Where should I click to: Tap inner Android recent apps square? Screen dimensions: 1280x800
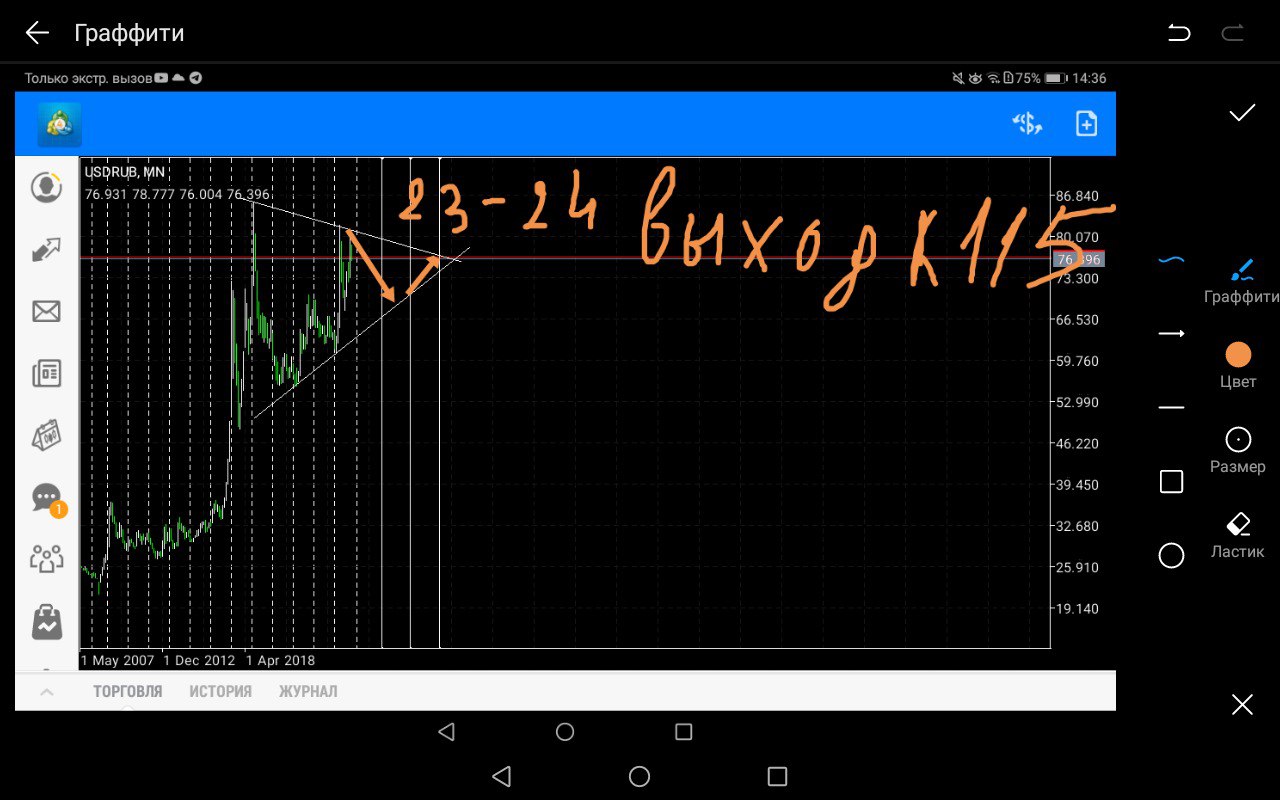pyautogui.click(x=684, y=732)
